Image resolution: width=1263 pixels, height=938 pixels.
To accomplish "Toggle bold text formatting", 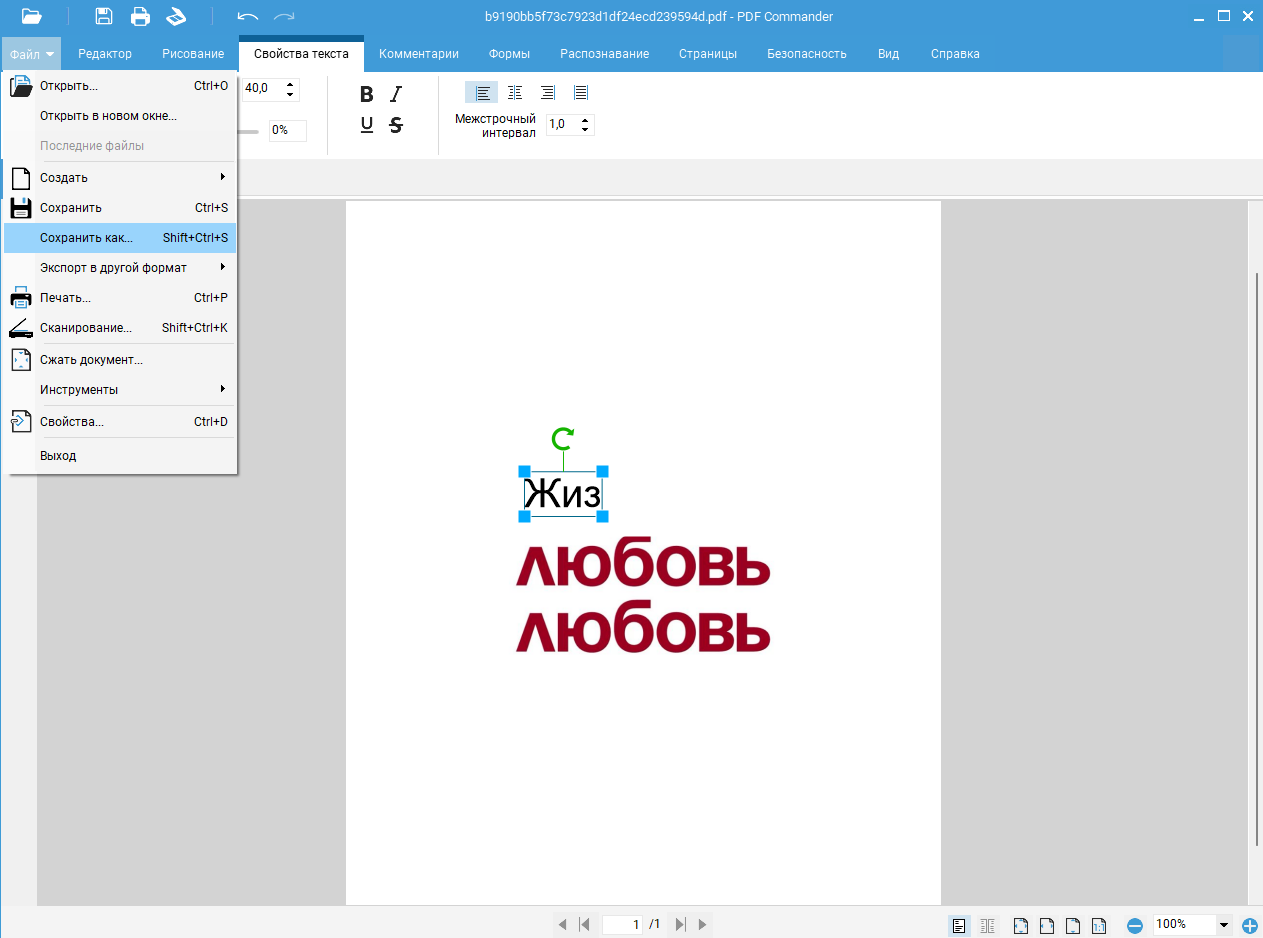I will [367, 94].
